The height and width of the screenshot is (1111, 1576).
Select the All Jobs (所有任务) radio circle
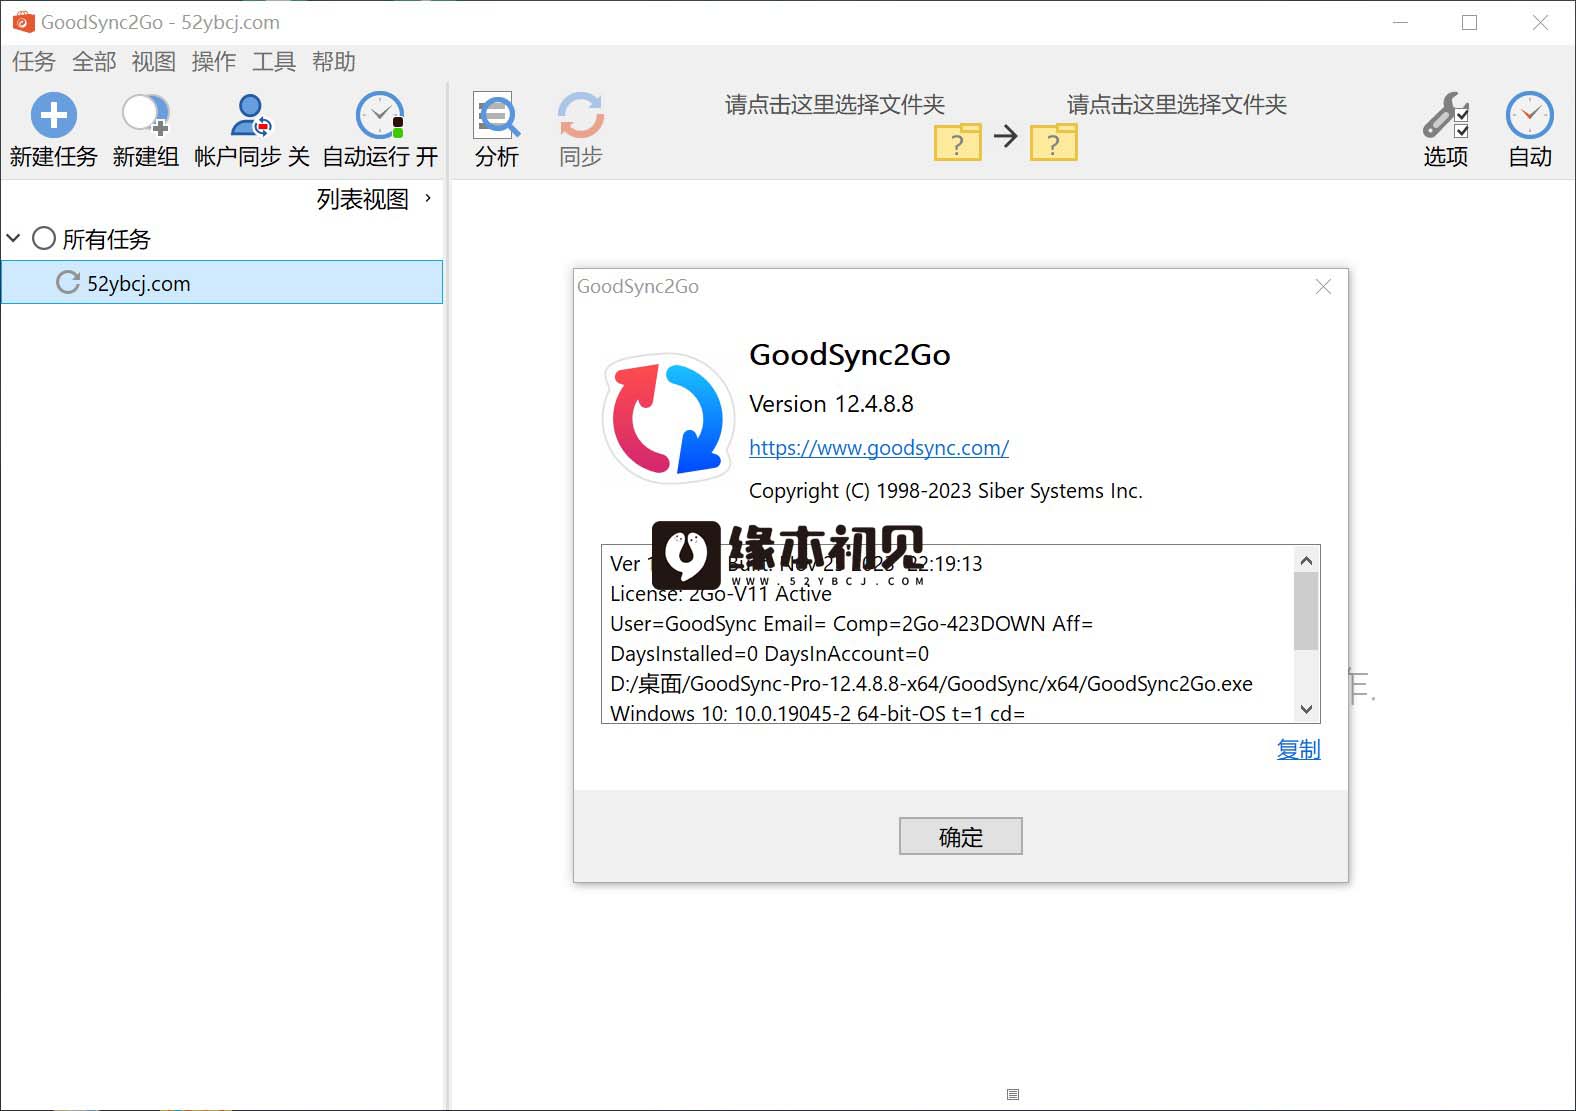tap(44, 238)
